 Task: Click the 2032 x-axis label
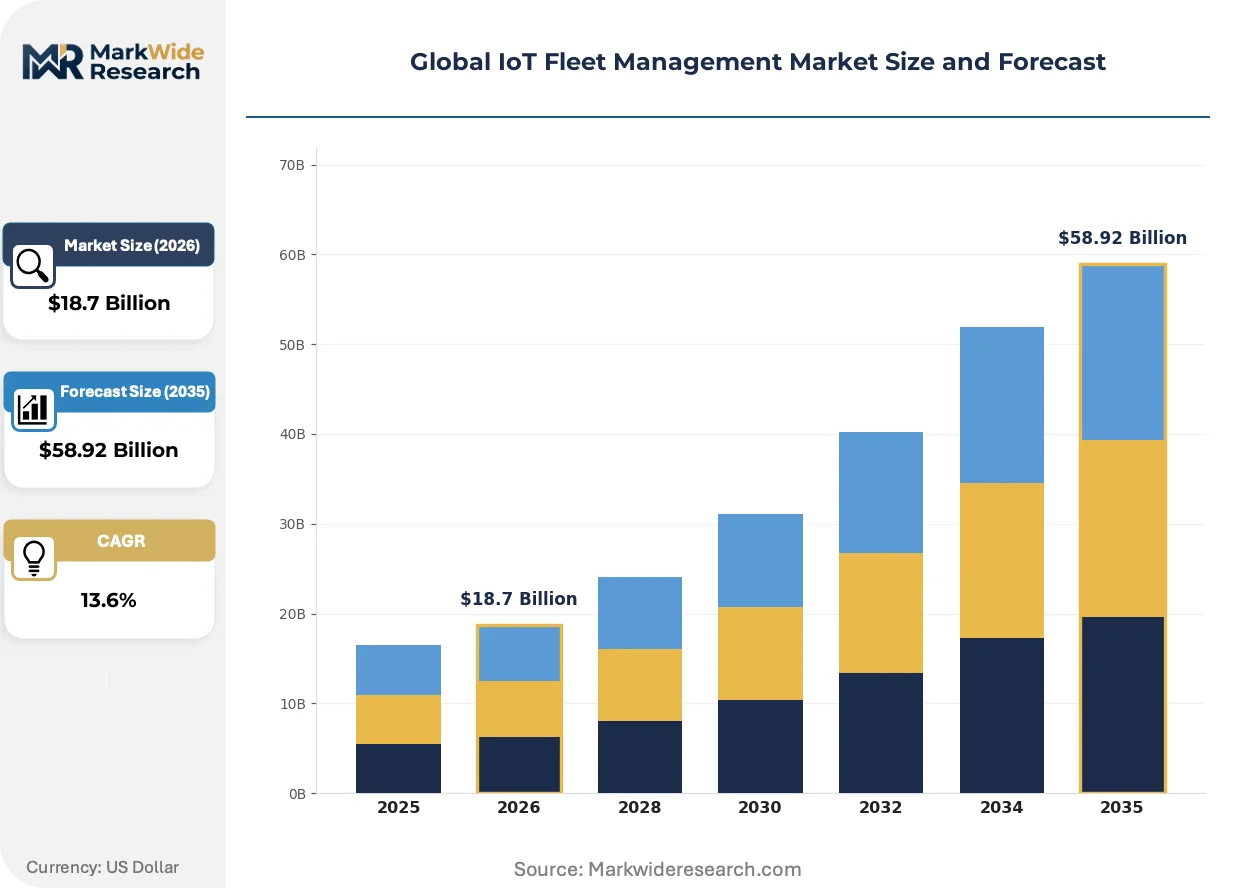881,808
